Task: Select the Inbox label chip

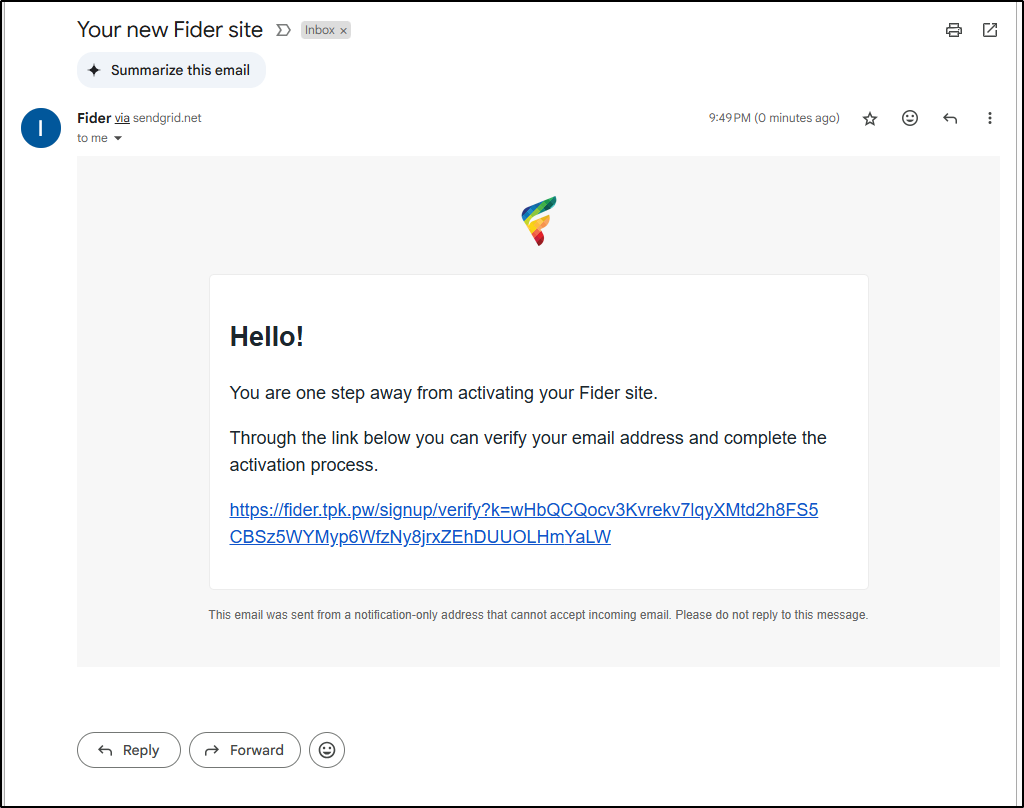Action: [x=320, y=30]
